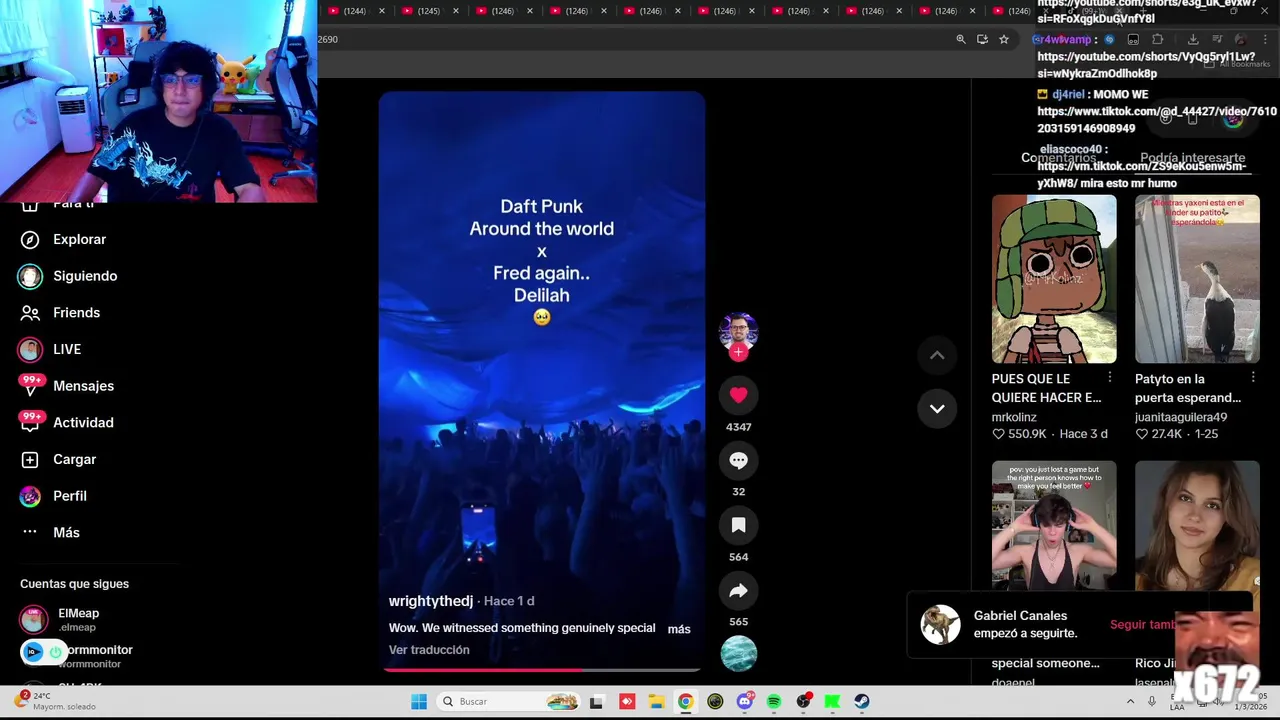This screenshot has width=1280, height=720.
Task: Open the wrightythedj username on the video
Action: [x=431, y=601]
